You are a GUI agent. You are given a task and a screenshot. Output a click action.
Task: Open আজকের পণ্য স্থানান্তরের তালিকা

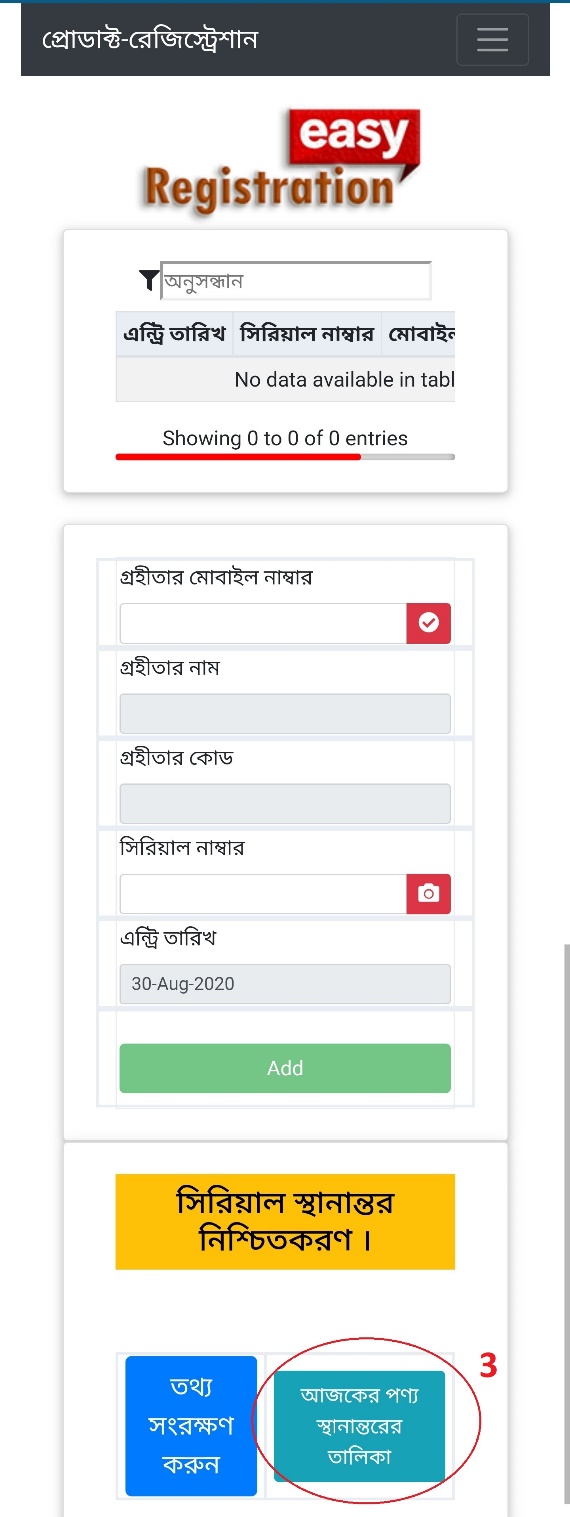(x=359, y=1426)
